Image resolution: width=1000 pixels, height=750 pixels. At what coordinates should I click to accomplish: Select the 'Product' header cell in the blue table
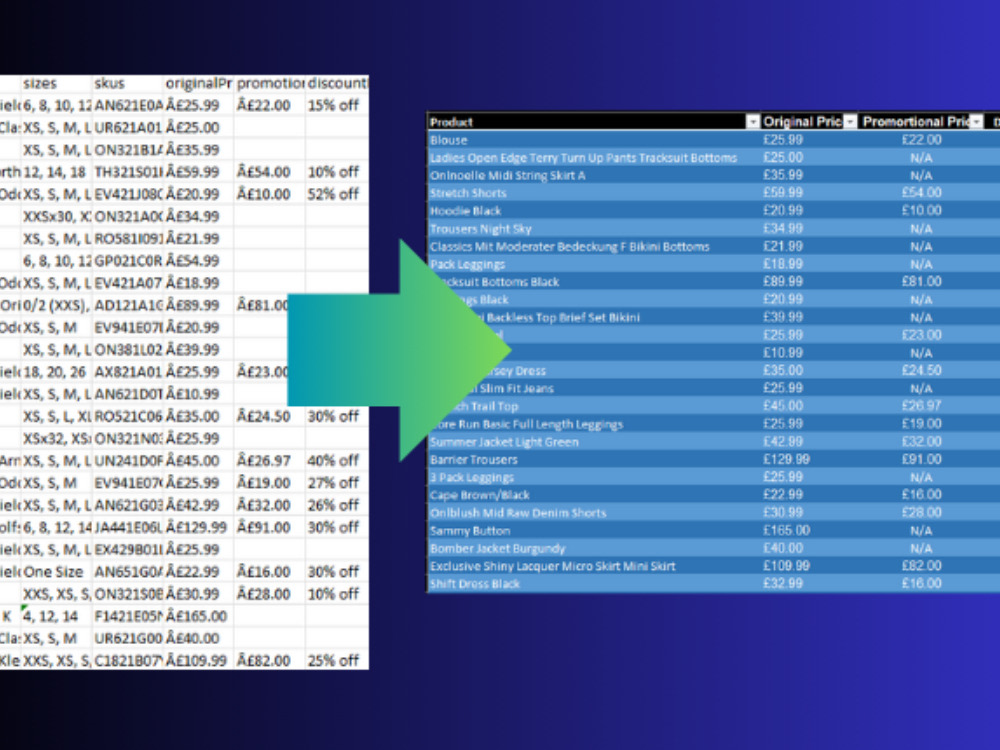pyautogui.click(x=594, y=122)
